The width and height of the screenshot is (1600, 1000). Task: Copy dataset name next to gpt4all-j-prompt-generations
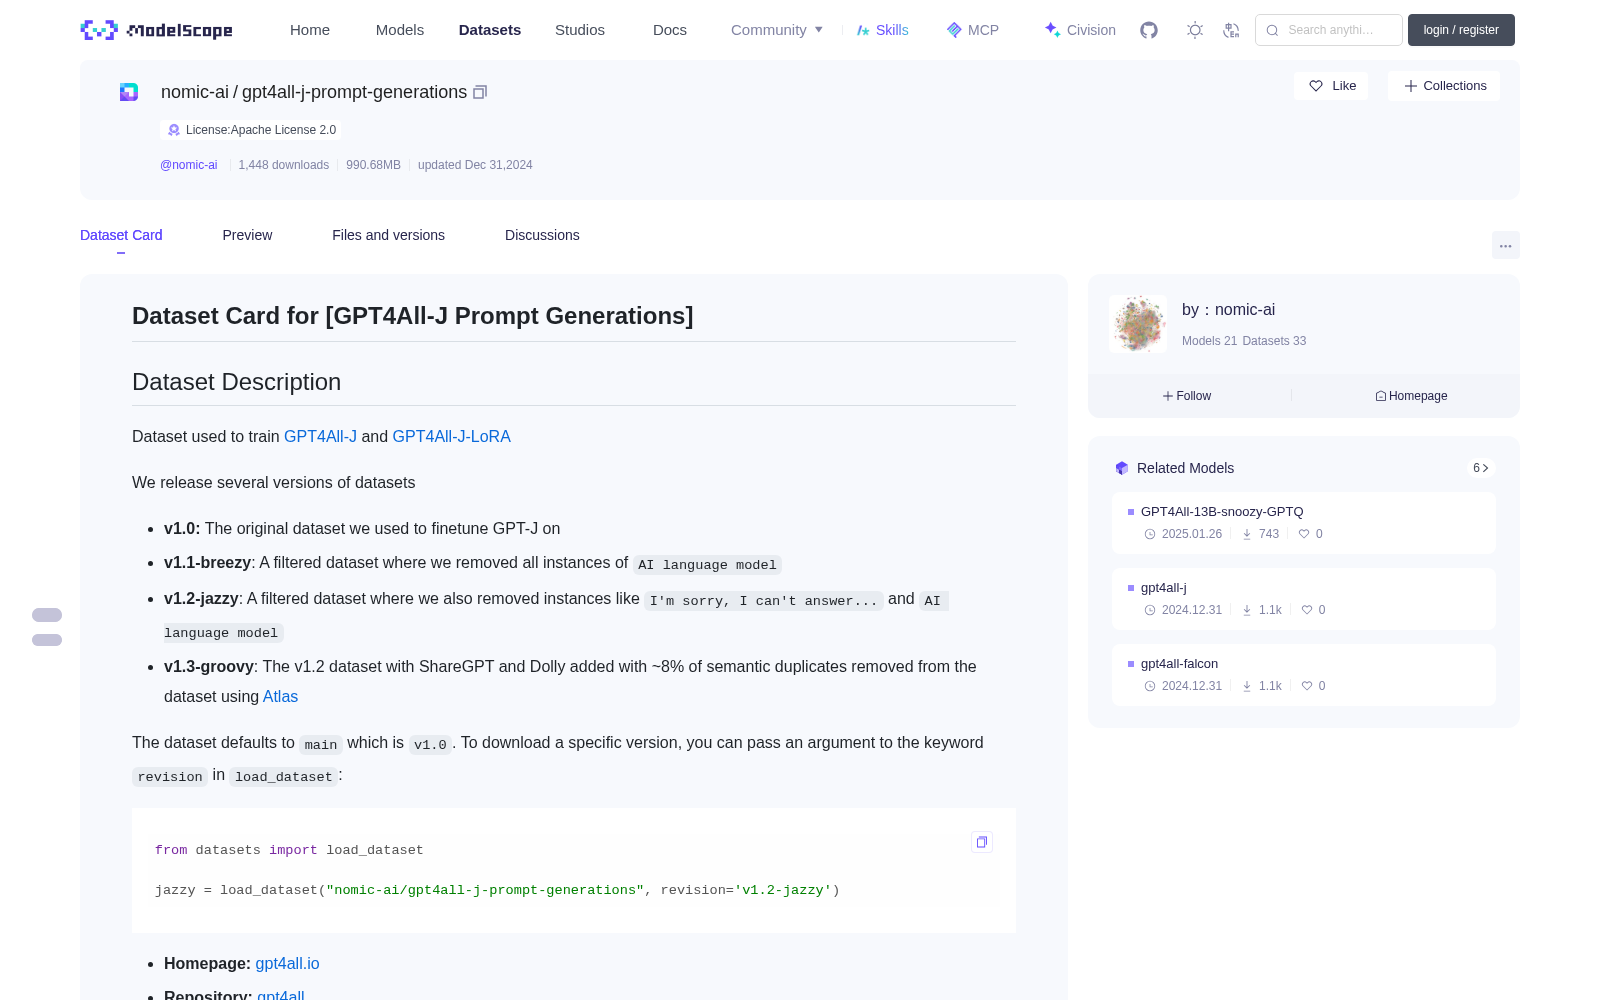480,92
